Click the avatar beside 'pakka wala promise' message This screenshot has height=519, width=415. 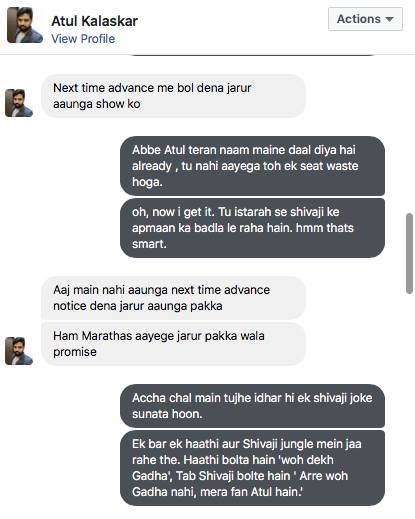pyautogui.click(x=19, y=351)
